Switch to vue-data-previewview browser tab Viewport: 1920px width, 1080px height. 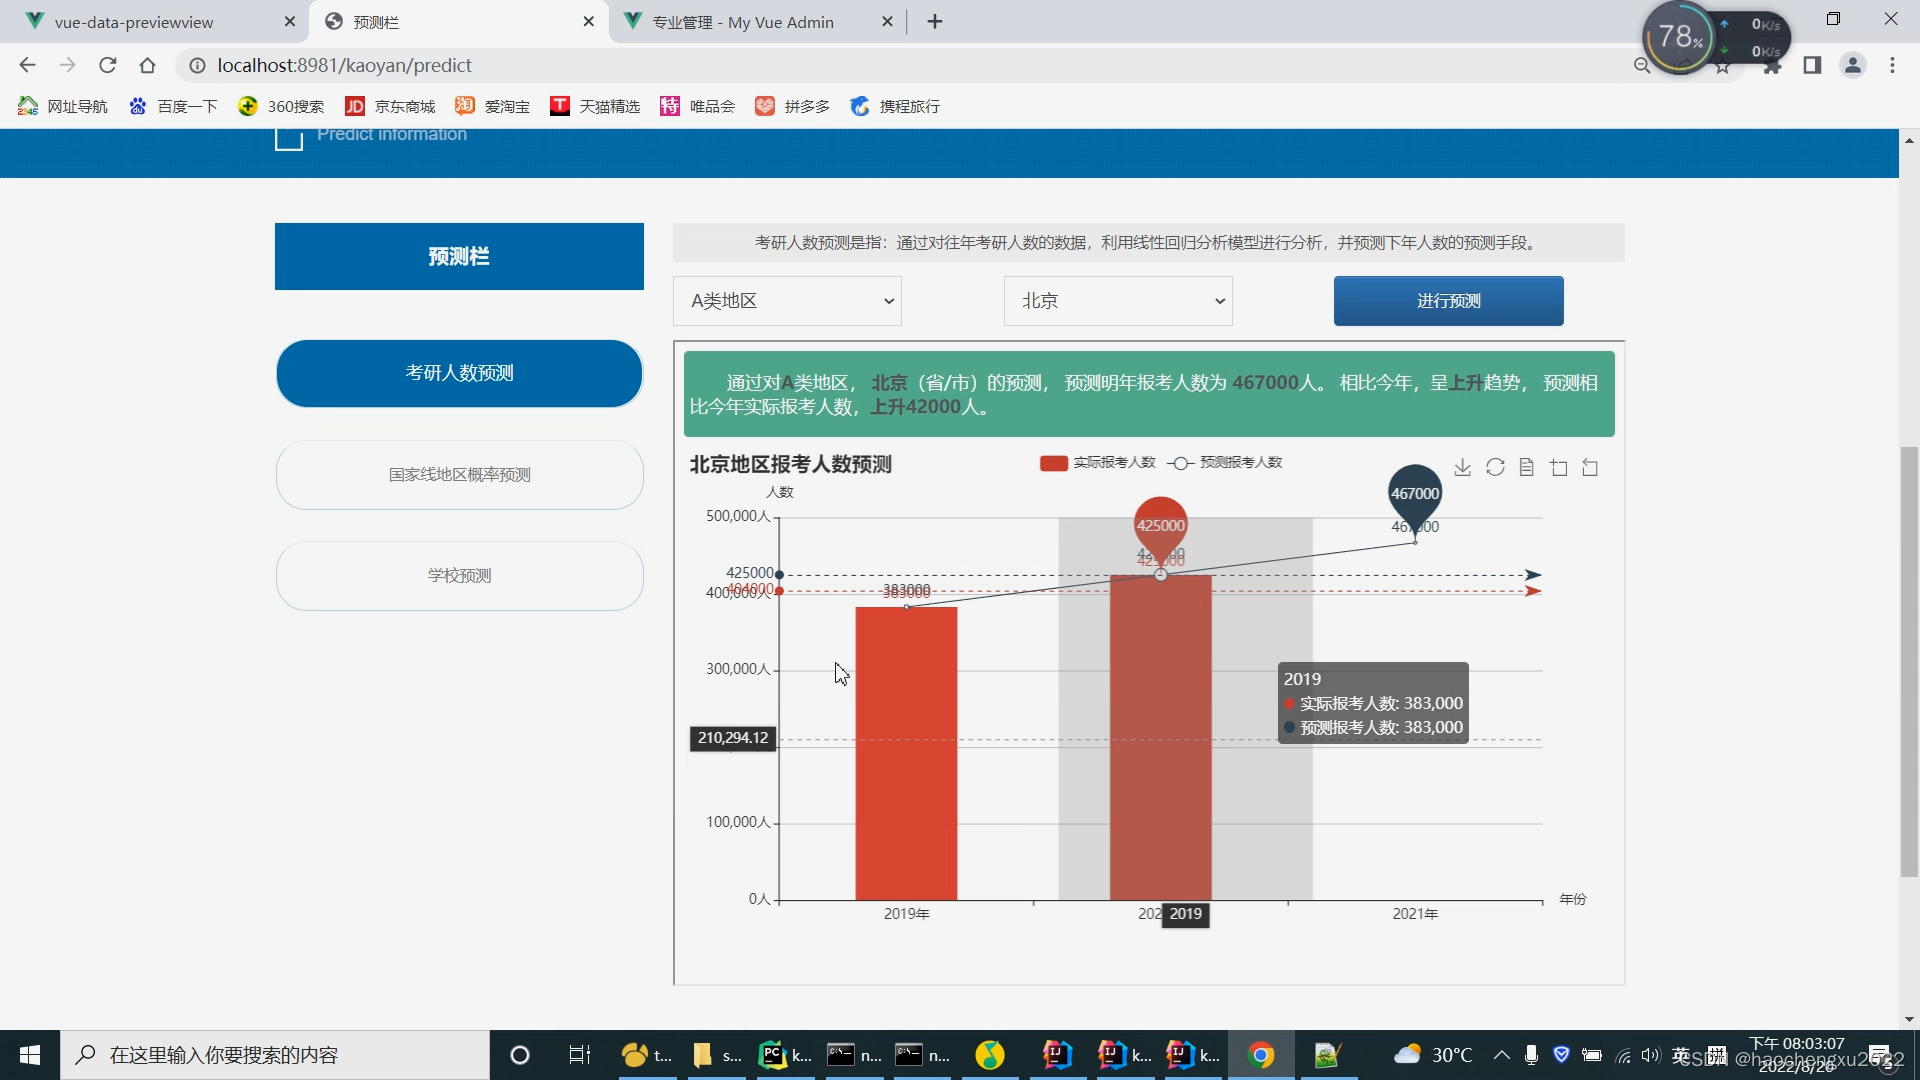tap(134, 22)
